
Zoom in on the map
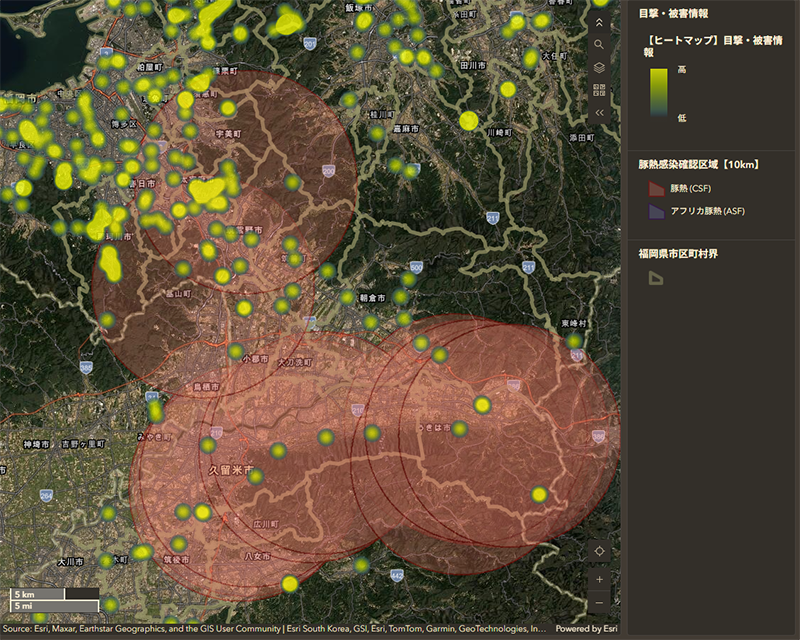(599, 579)
